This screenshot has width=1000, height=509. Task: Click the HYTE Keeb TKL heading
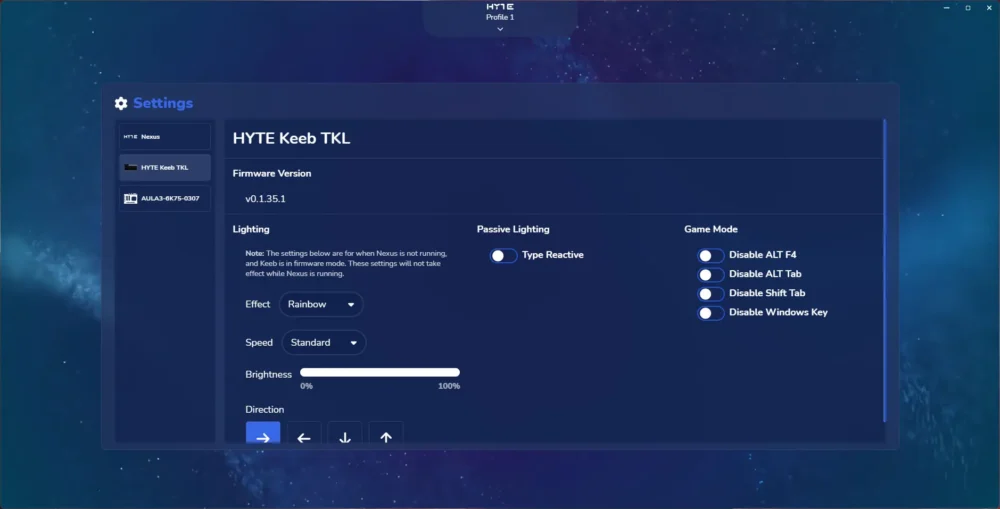tap(291, 138)
